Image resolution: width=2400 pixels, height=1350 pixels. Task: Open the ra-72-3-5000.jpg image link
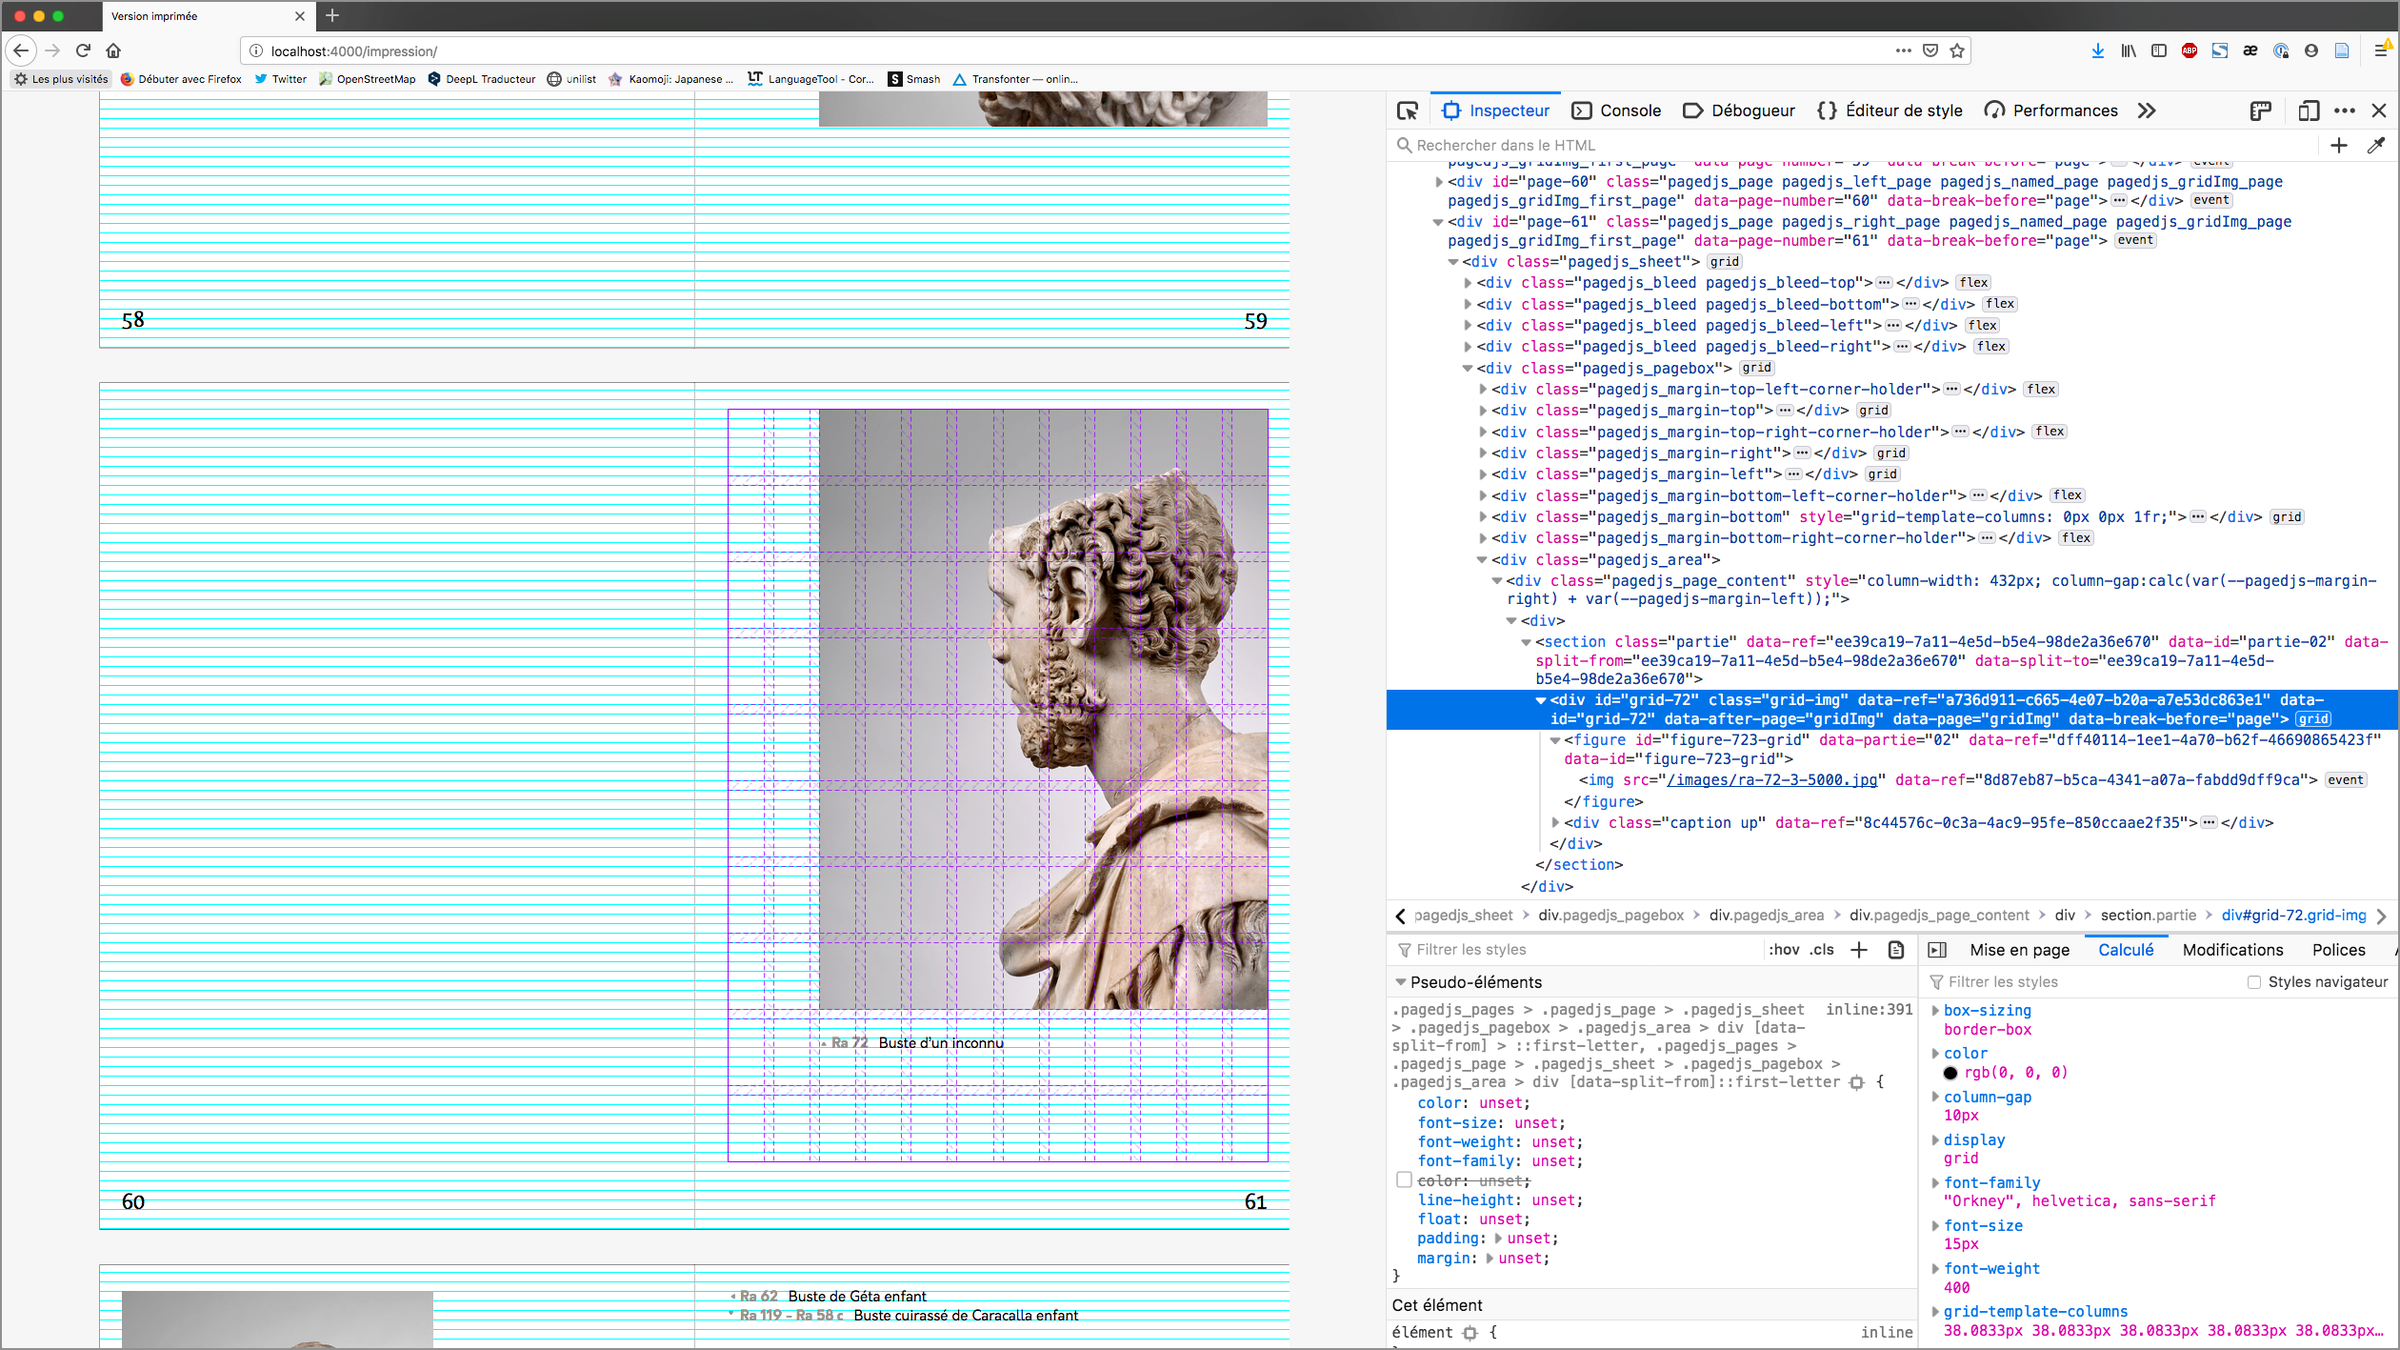pos(1771,780)
